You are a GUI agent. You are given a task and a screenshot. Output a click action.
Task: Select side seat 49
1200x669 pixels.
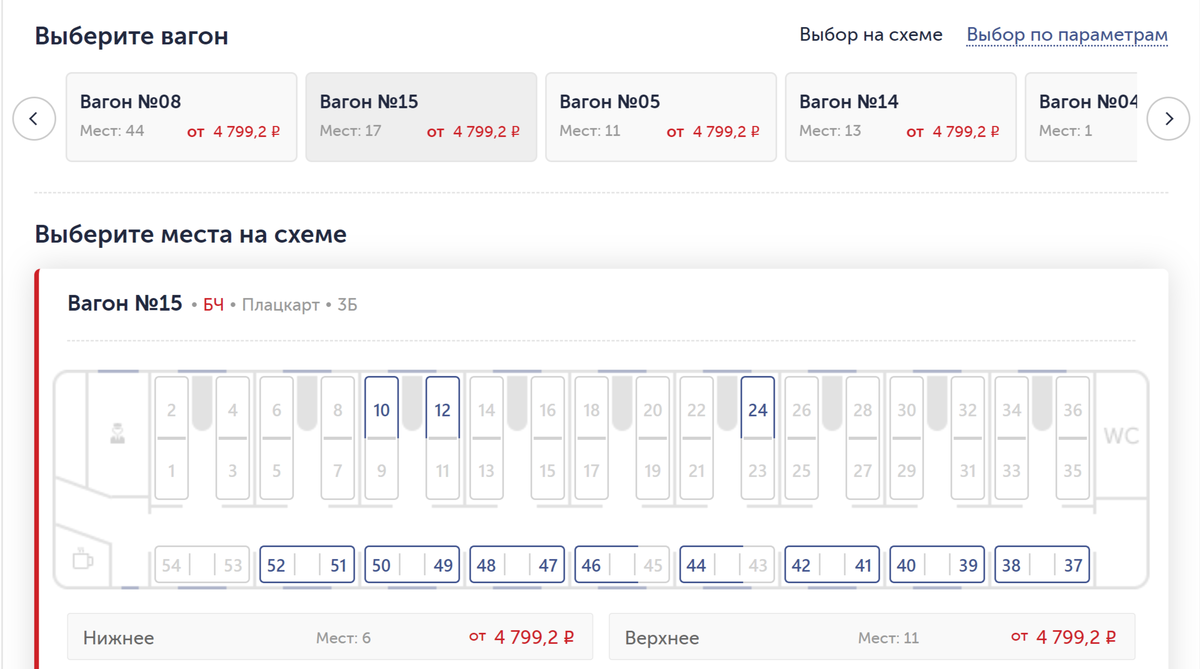point(443,565)
